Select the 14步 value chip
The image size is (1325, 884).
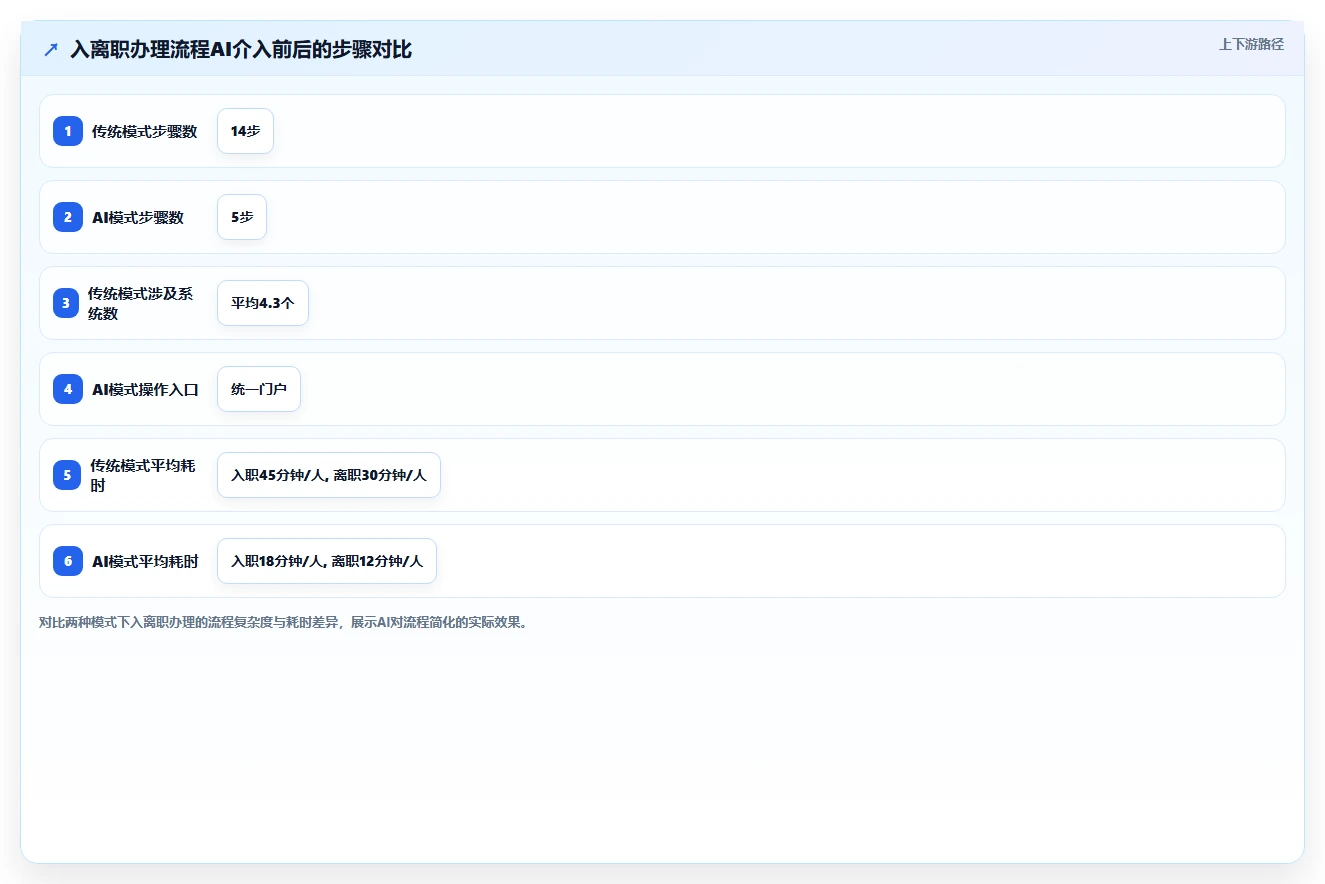[x=245, y=131]
